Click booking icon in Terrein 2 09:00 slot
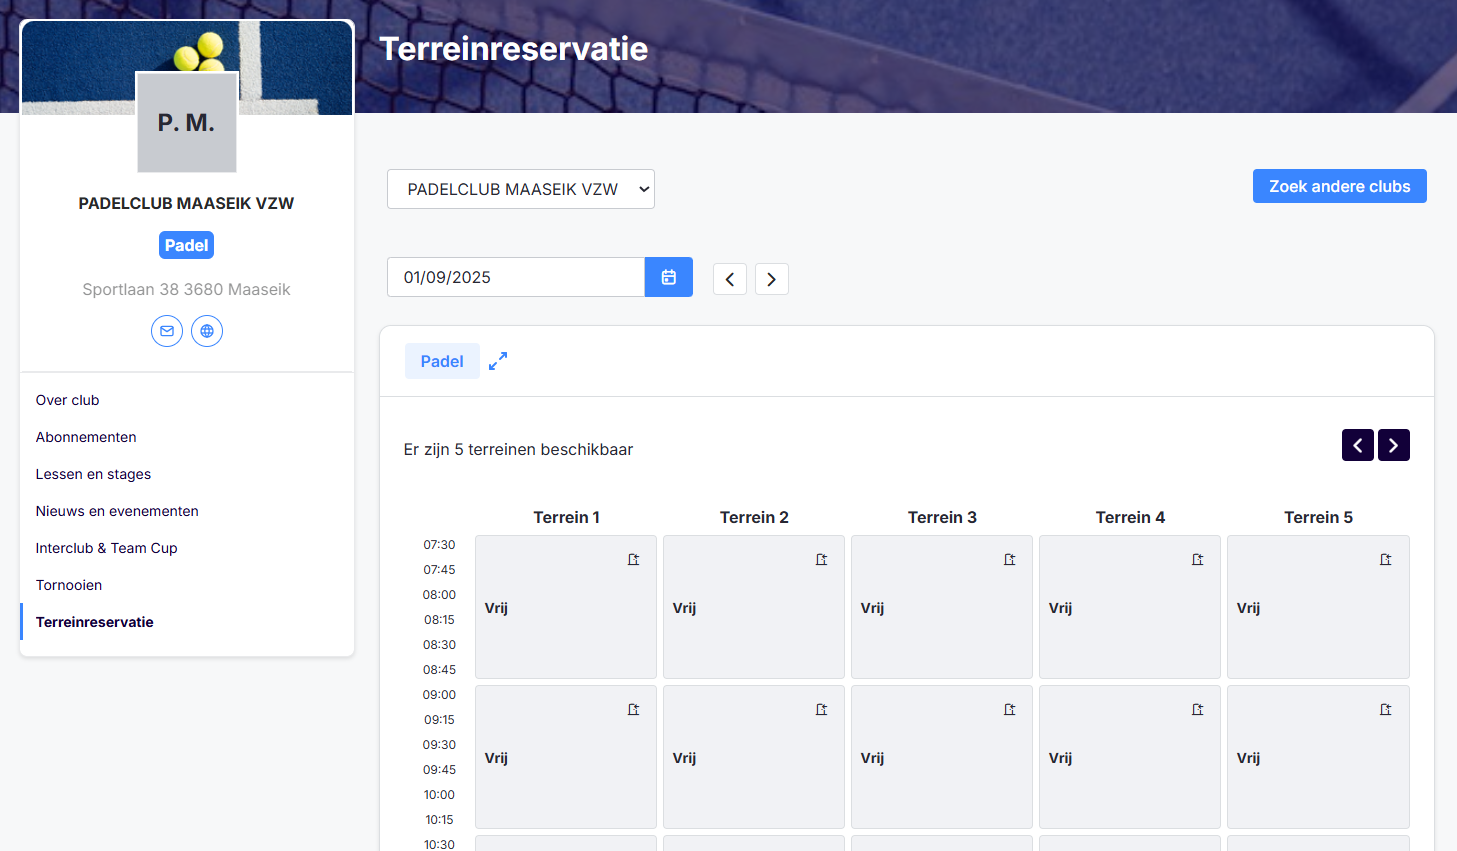 point(821,710)
